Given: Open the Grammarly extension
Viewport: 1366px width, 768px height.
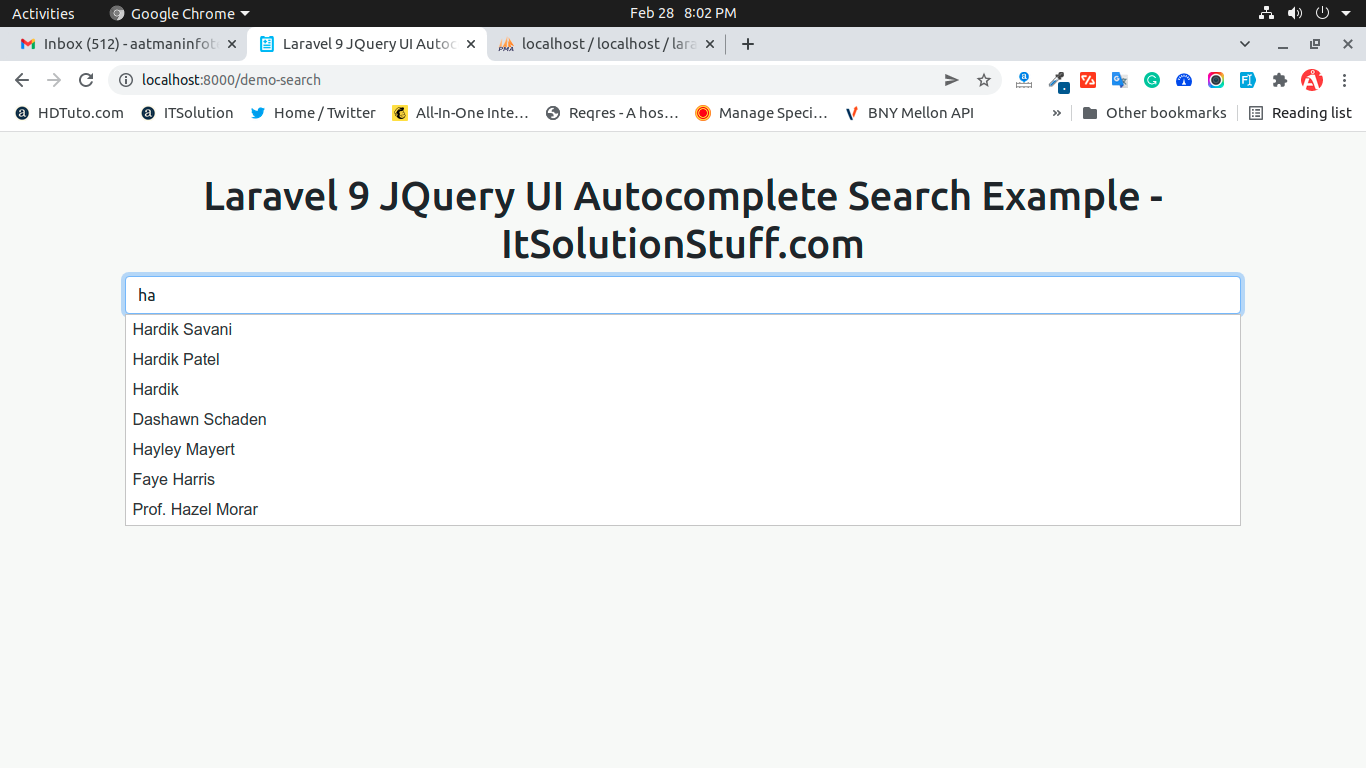Looking at the screenshot, I should (x=1152, y=80).
